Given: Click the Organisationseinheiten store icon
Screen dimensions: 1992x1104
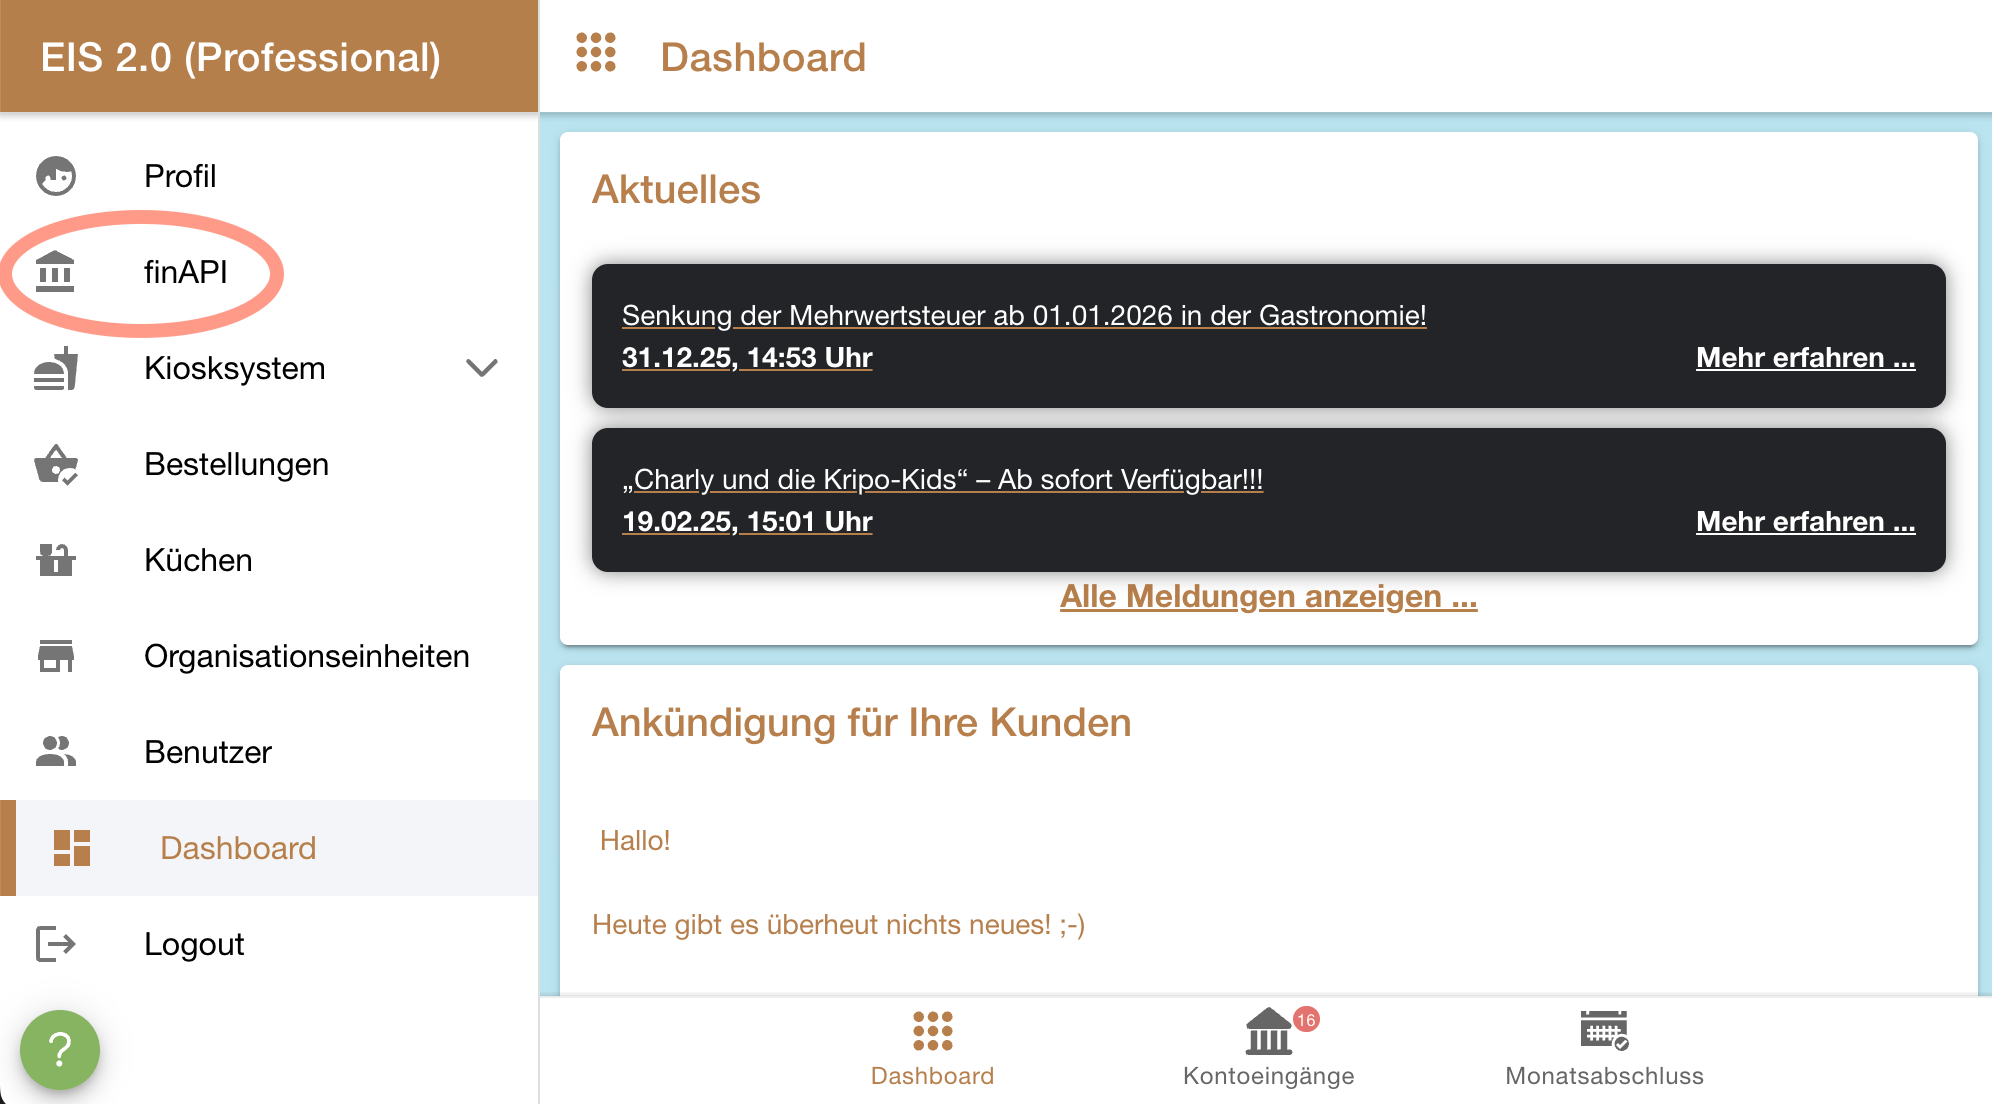Looking at the screenshot, I should tap(56, 656).
